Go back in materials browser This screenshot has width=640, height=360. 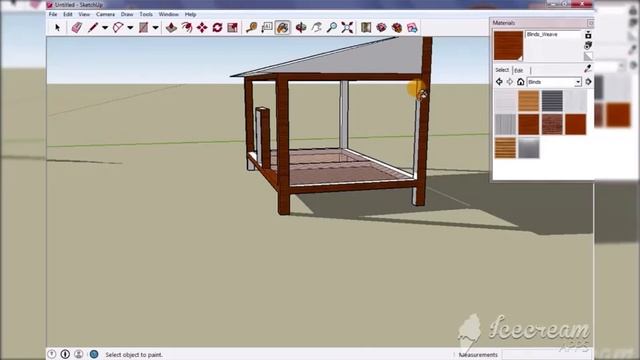coord(499,82)
